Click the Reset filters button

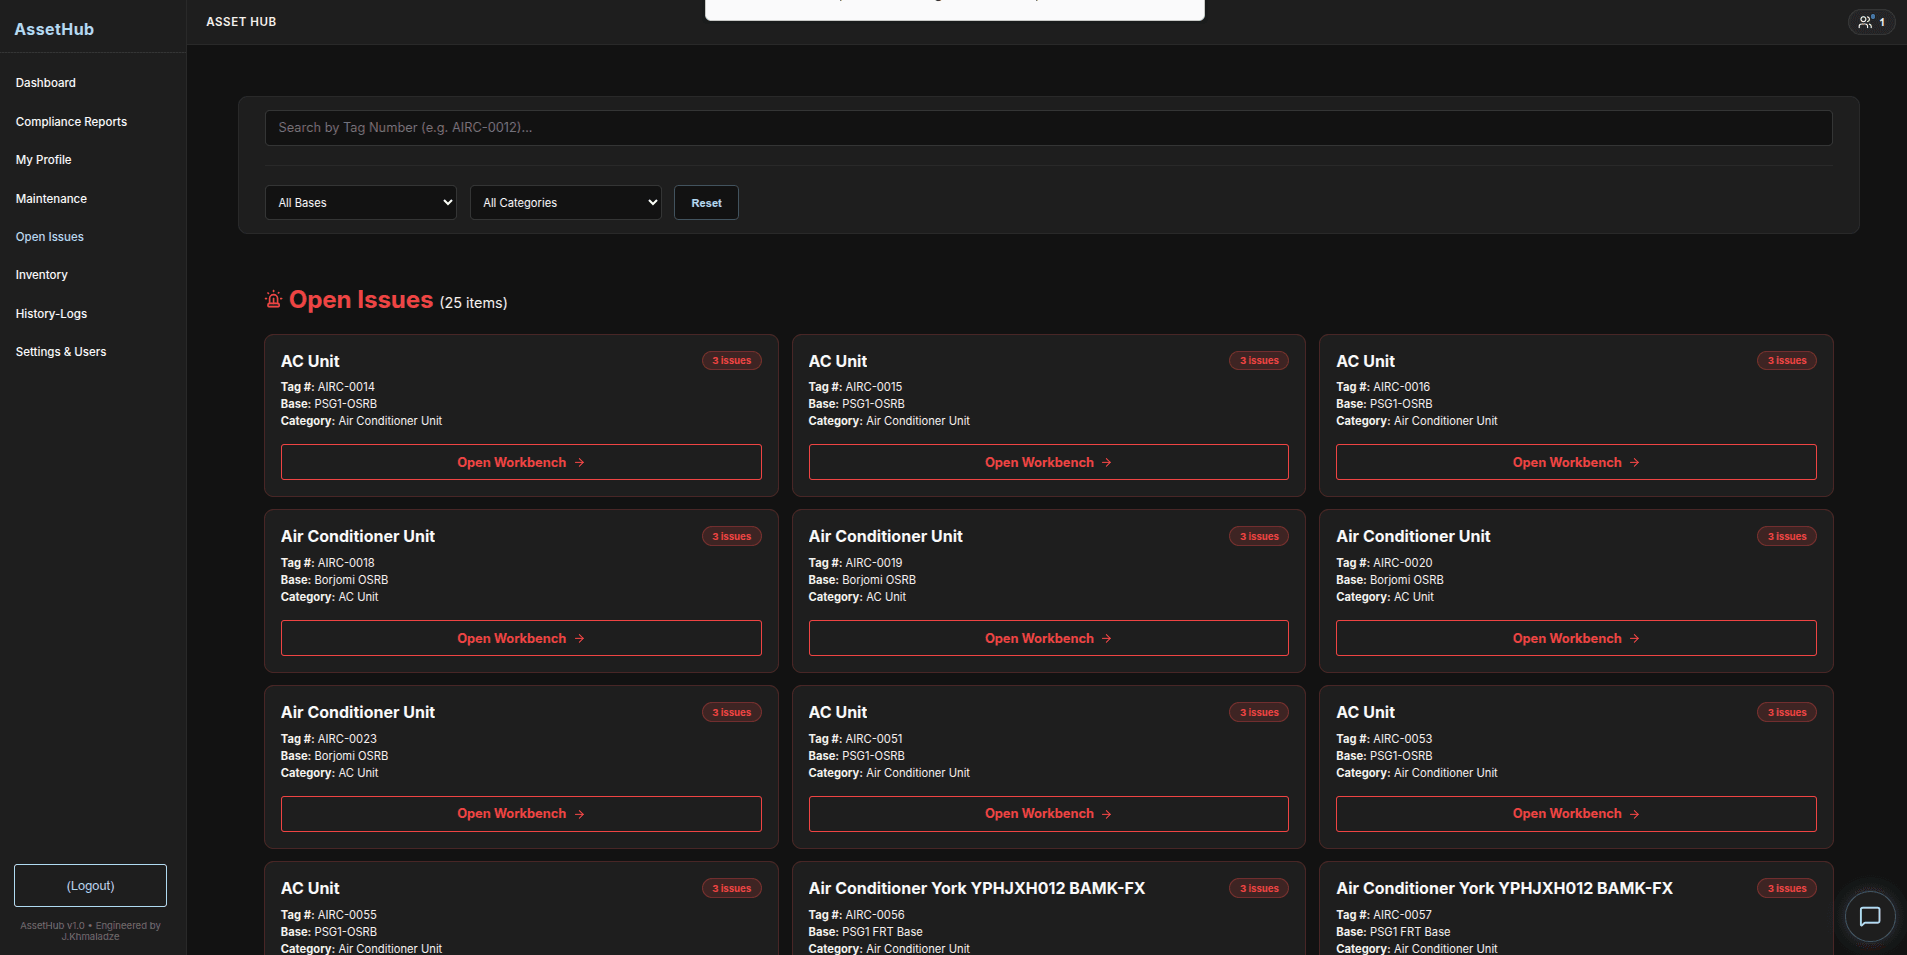(706, 202)
